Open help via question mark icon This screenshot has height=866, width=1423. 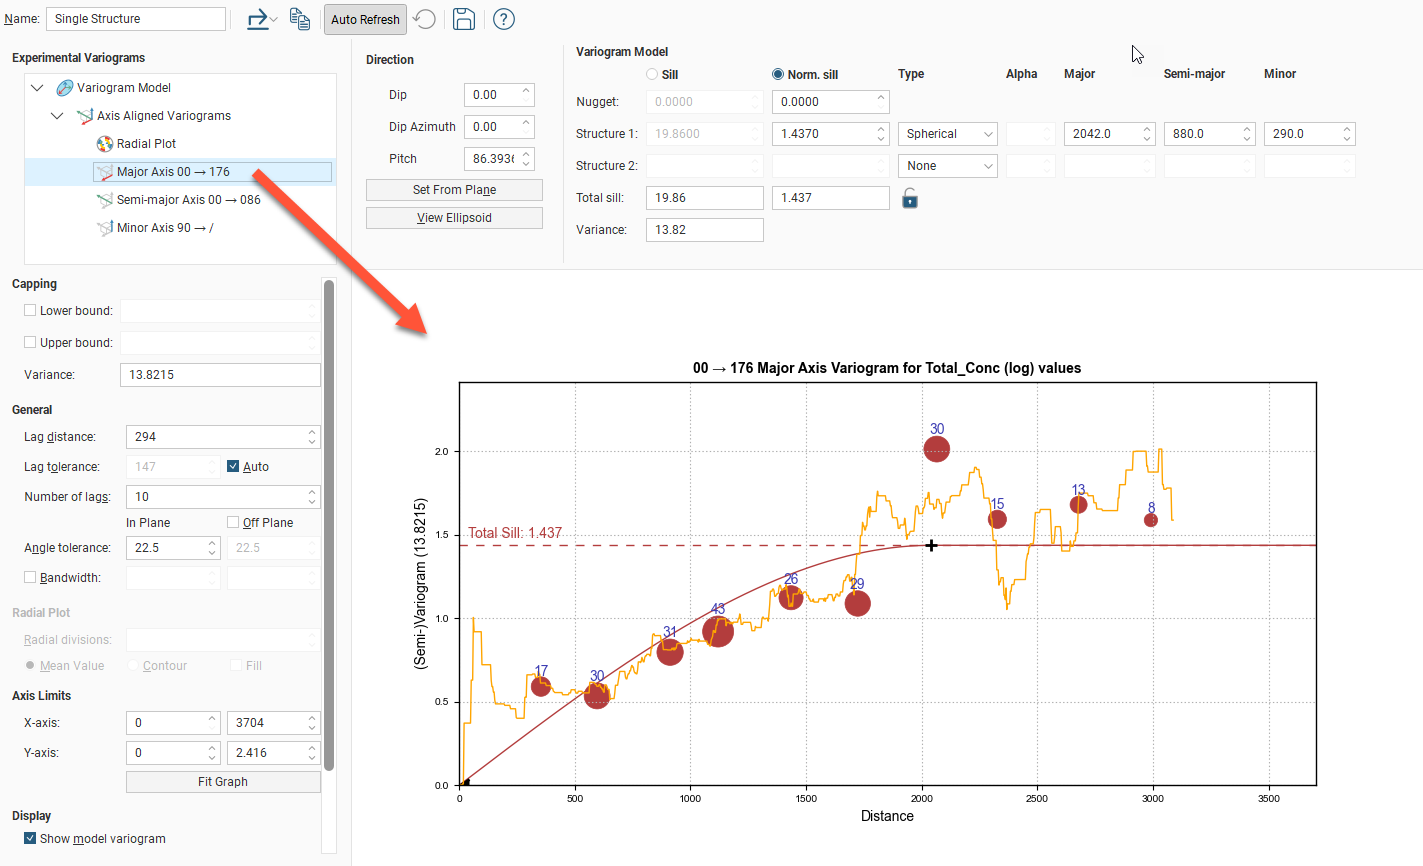point(504,19)
